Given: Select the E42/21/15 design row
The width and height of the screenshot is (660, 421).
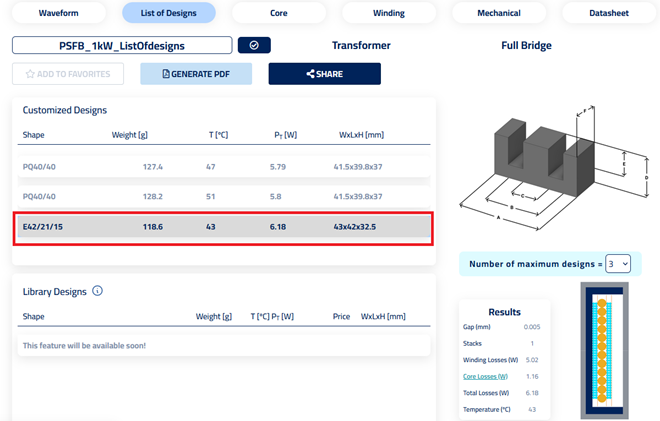Looking at the screenshot, I should pyautogui.click(x=224, y=227).
